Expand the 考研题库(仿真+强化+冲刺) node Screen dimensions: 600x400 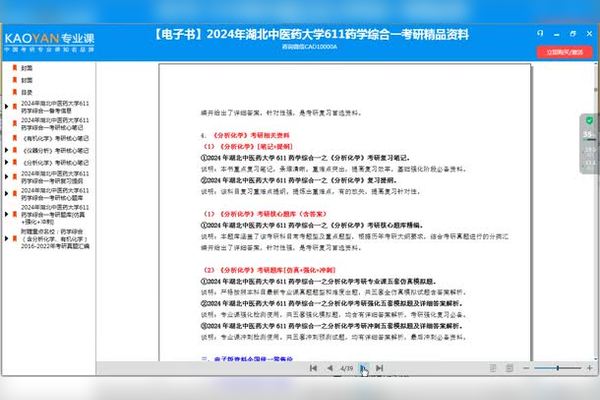7,214
